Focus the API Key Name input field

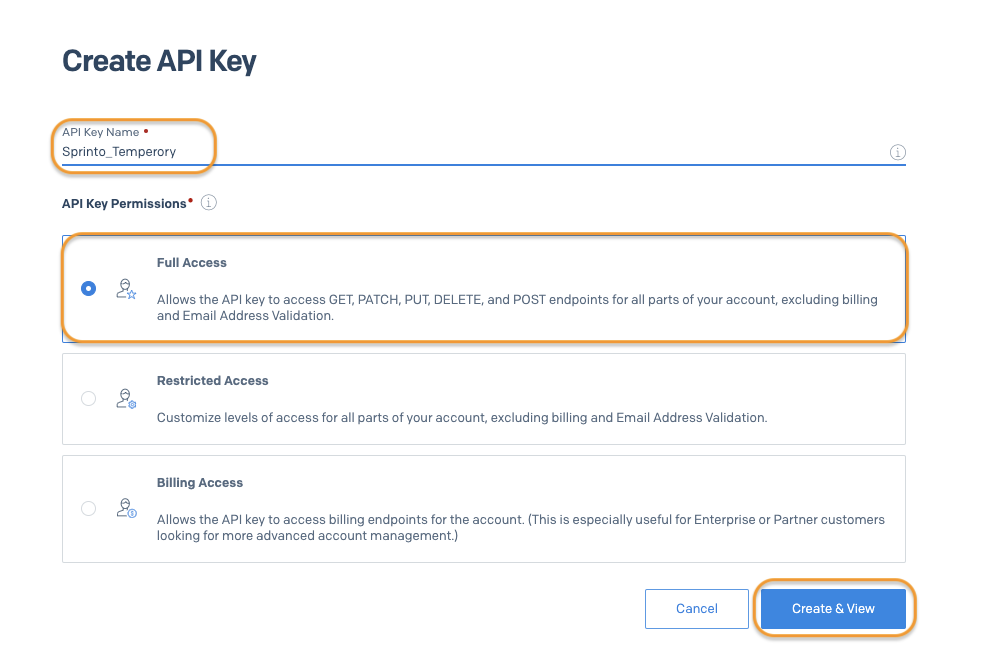[483, 152]
